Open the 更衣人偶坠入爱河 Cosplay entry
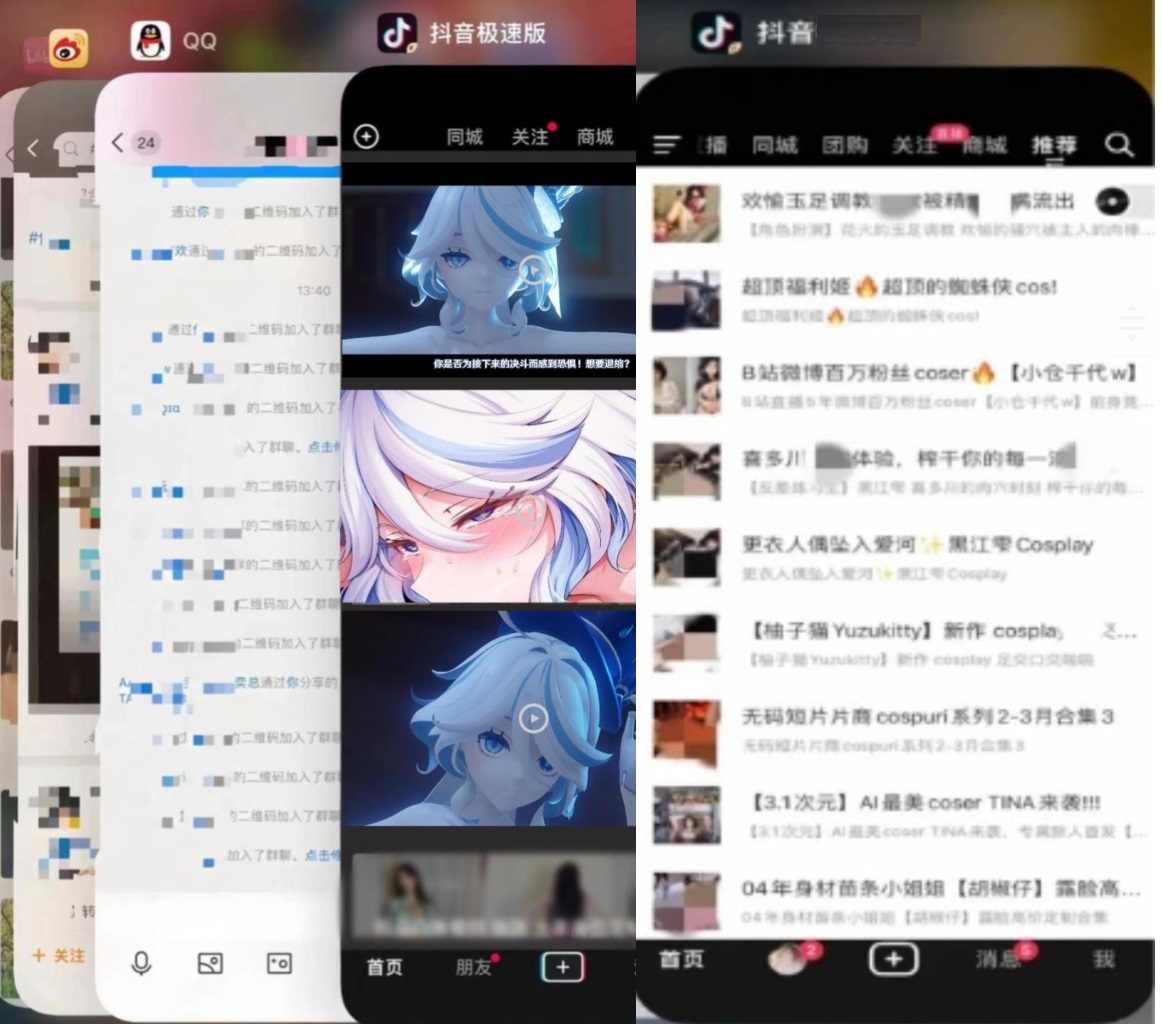This screenshot has width=1162, height=1024. [900, 557]
